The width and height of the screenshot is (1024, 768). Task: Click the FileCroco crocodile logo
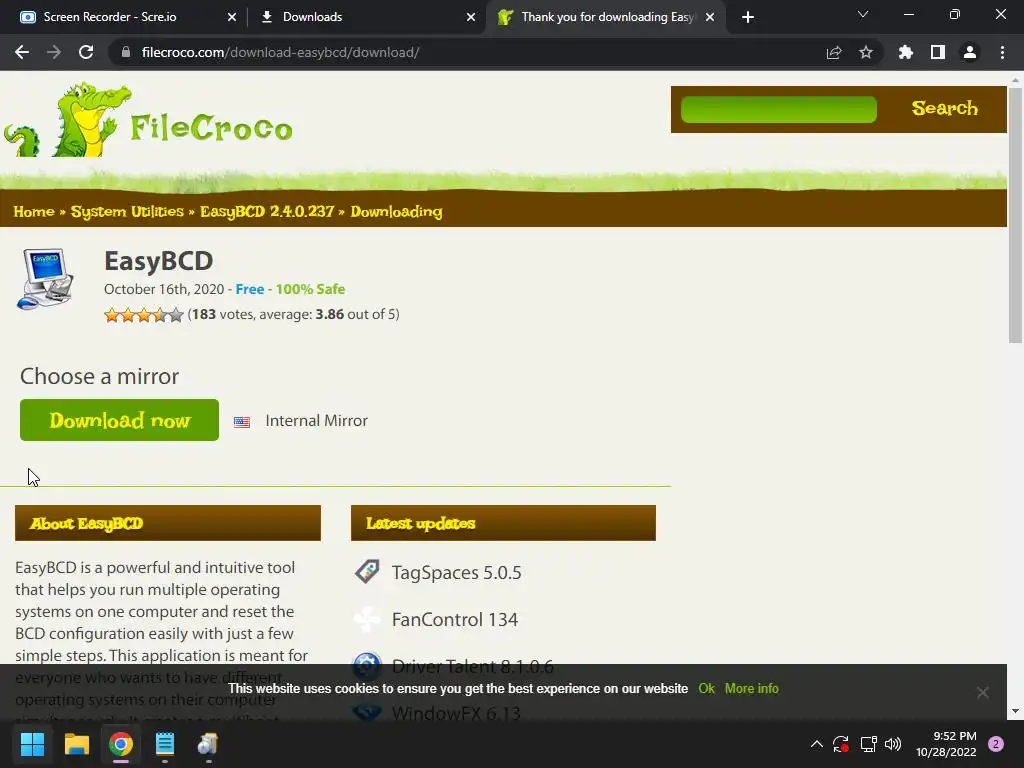(149, 120)
